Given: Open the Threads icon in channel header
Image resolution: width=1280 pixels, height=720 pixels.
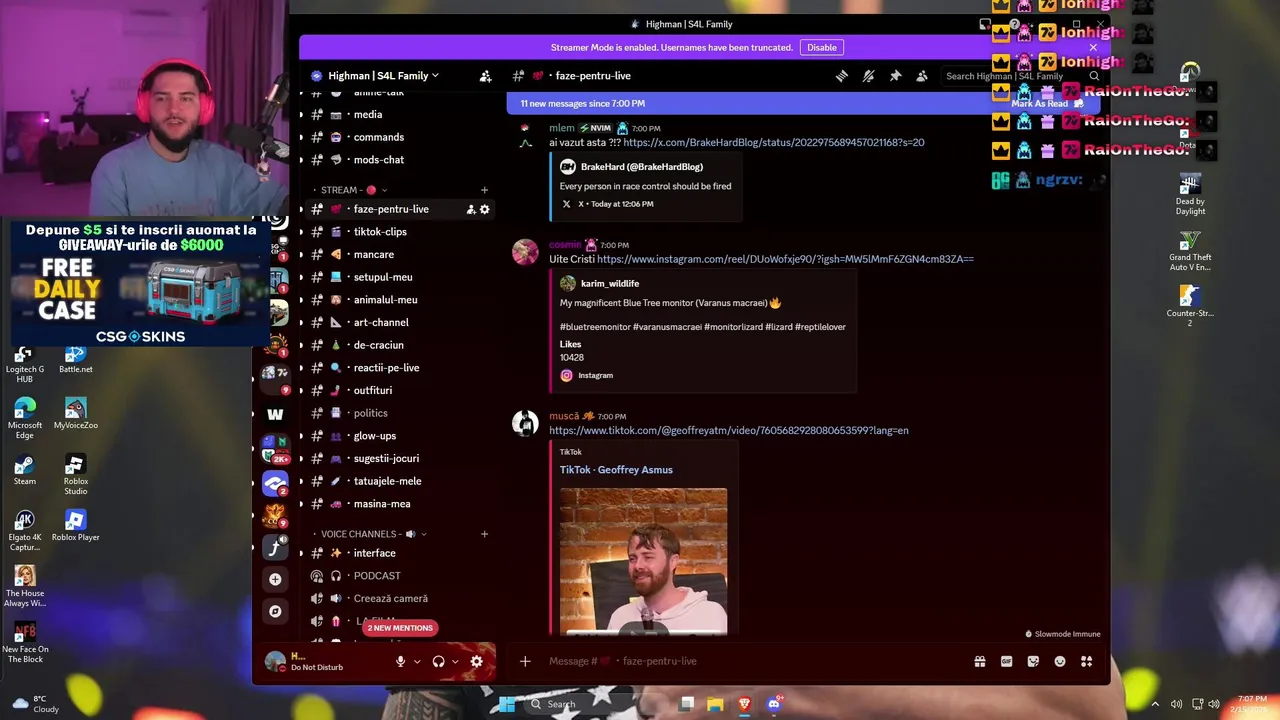Looking at the screenshot, I should (x=842, y=76).
